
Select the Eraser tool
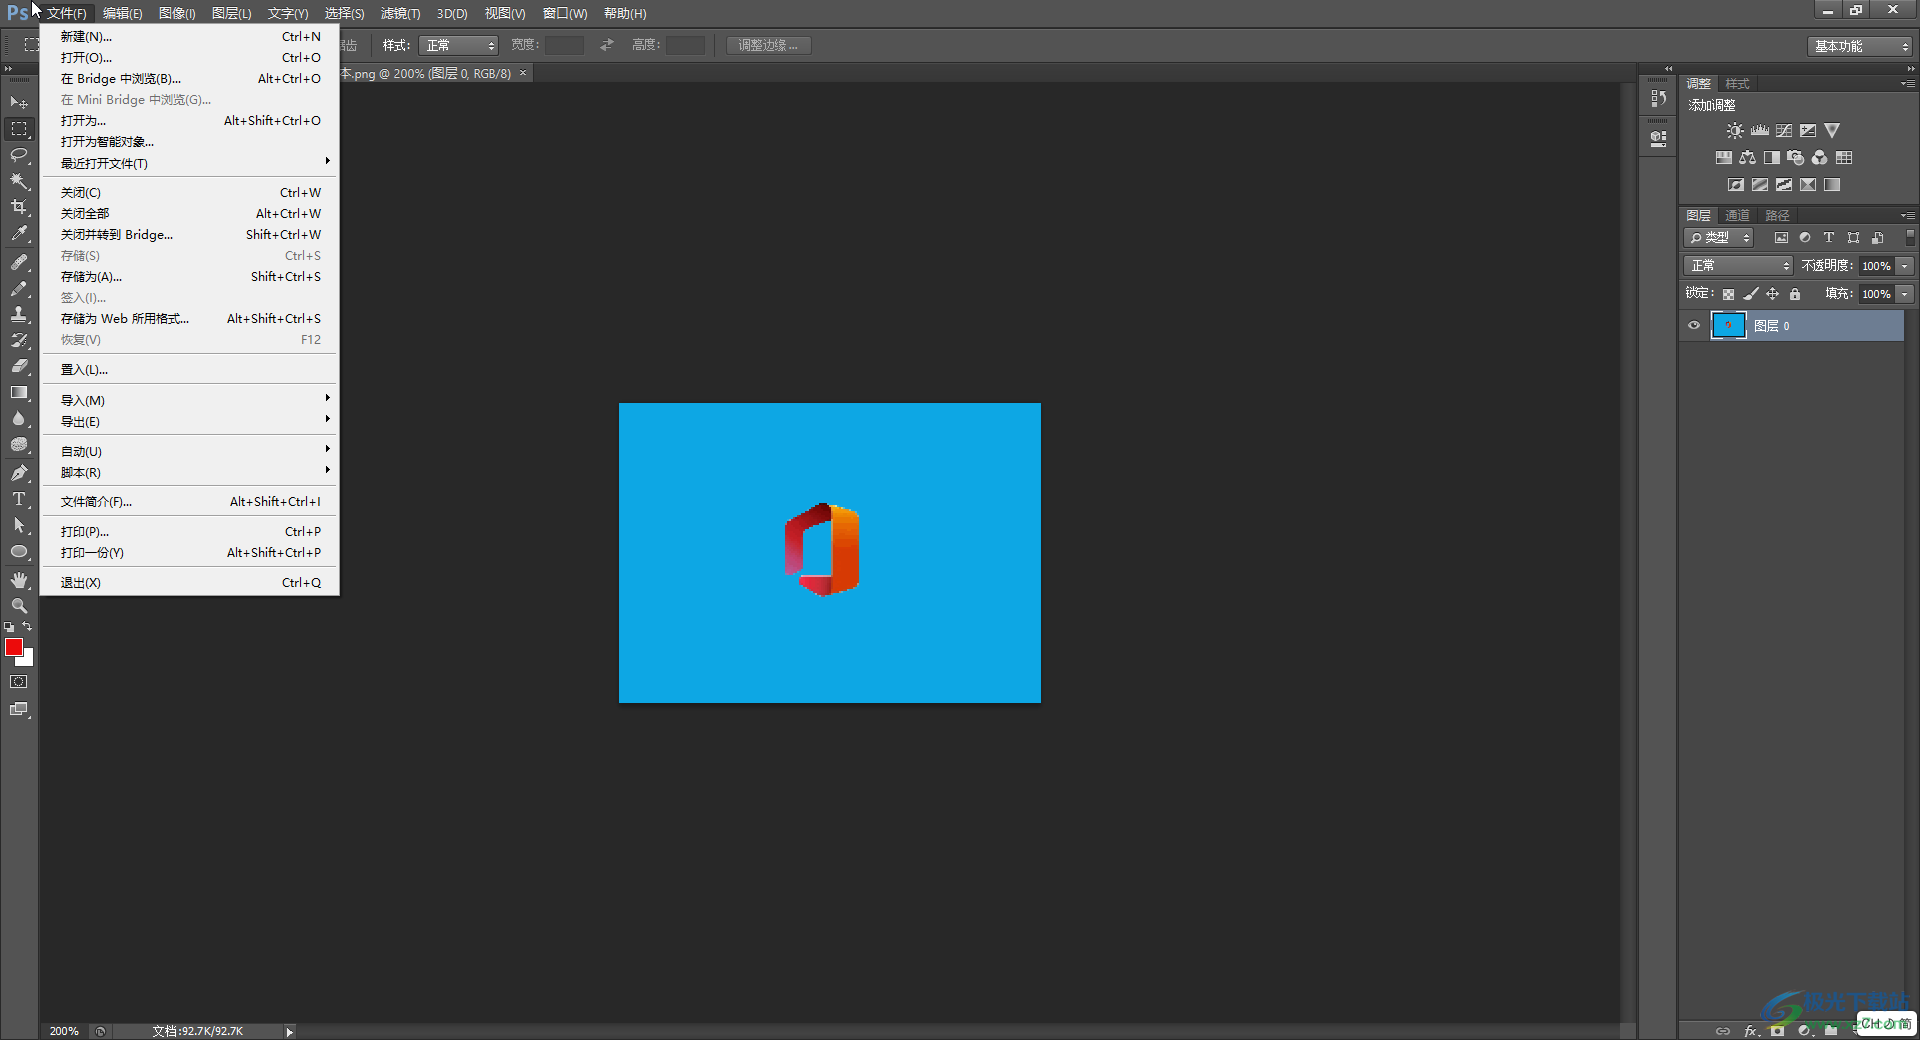pos(19,366)
